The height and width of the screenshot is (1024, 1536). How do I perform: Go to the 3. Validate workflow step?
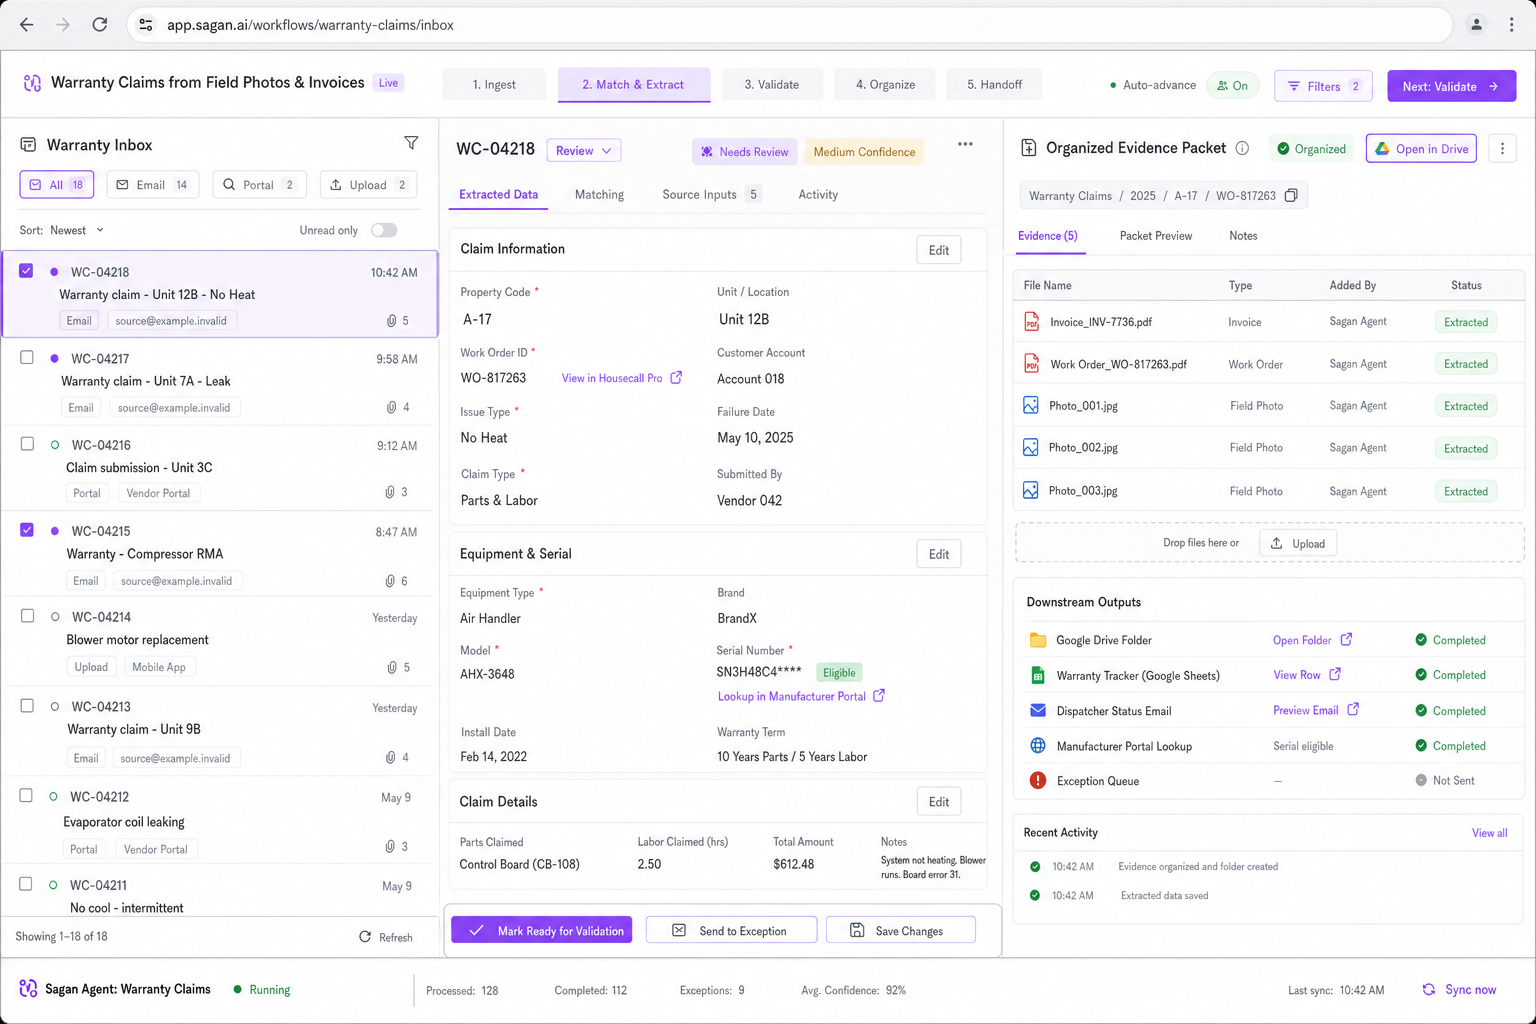click(x=772, y=85)
